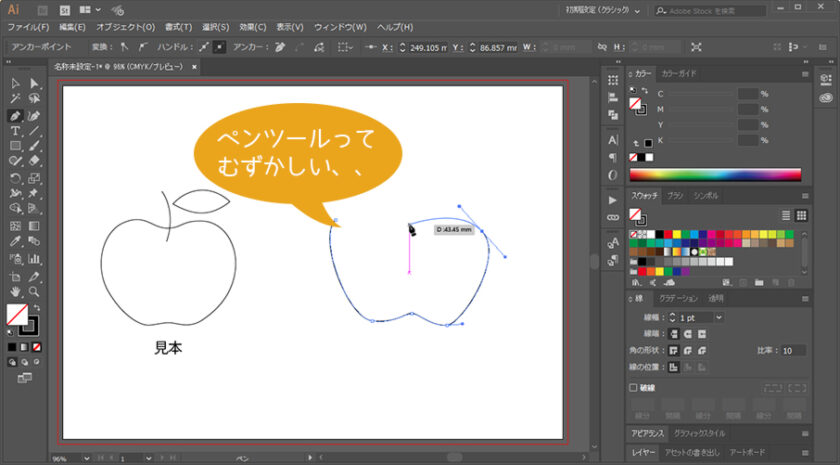Open the Layers panel options menu
This screenshot has width=840, height=465.
coord(805,452)
